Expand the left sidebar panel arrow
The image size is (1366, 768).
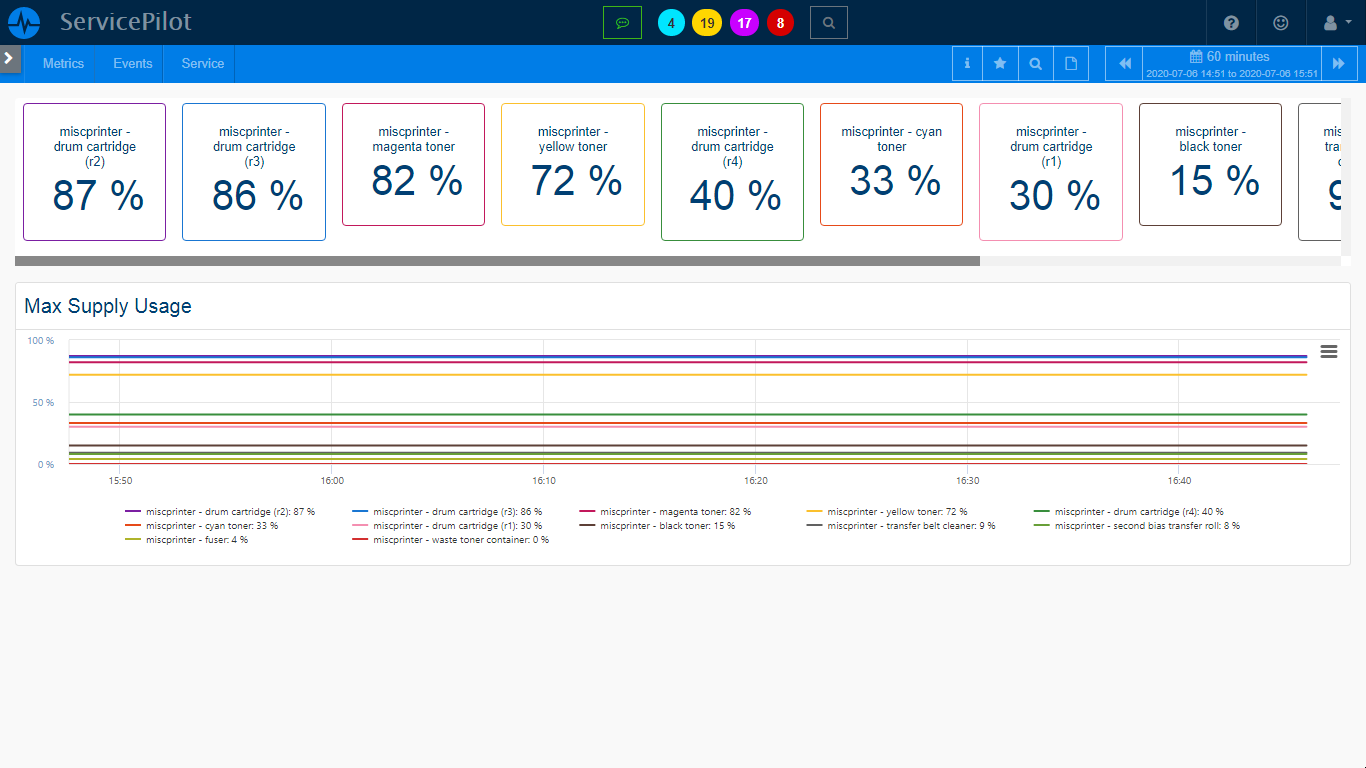pyautogui.click(x=9, y=58)
